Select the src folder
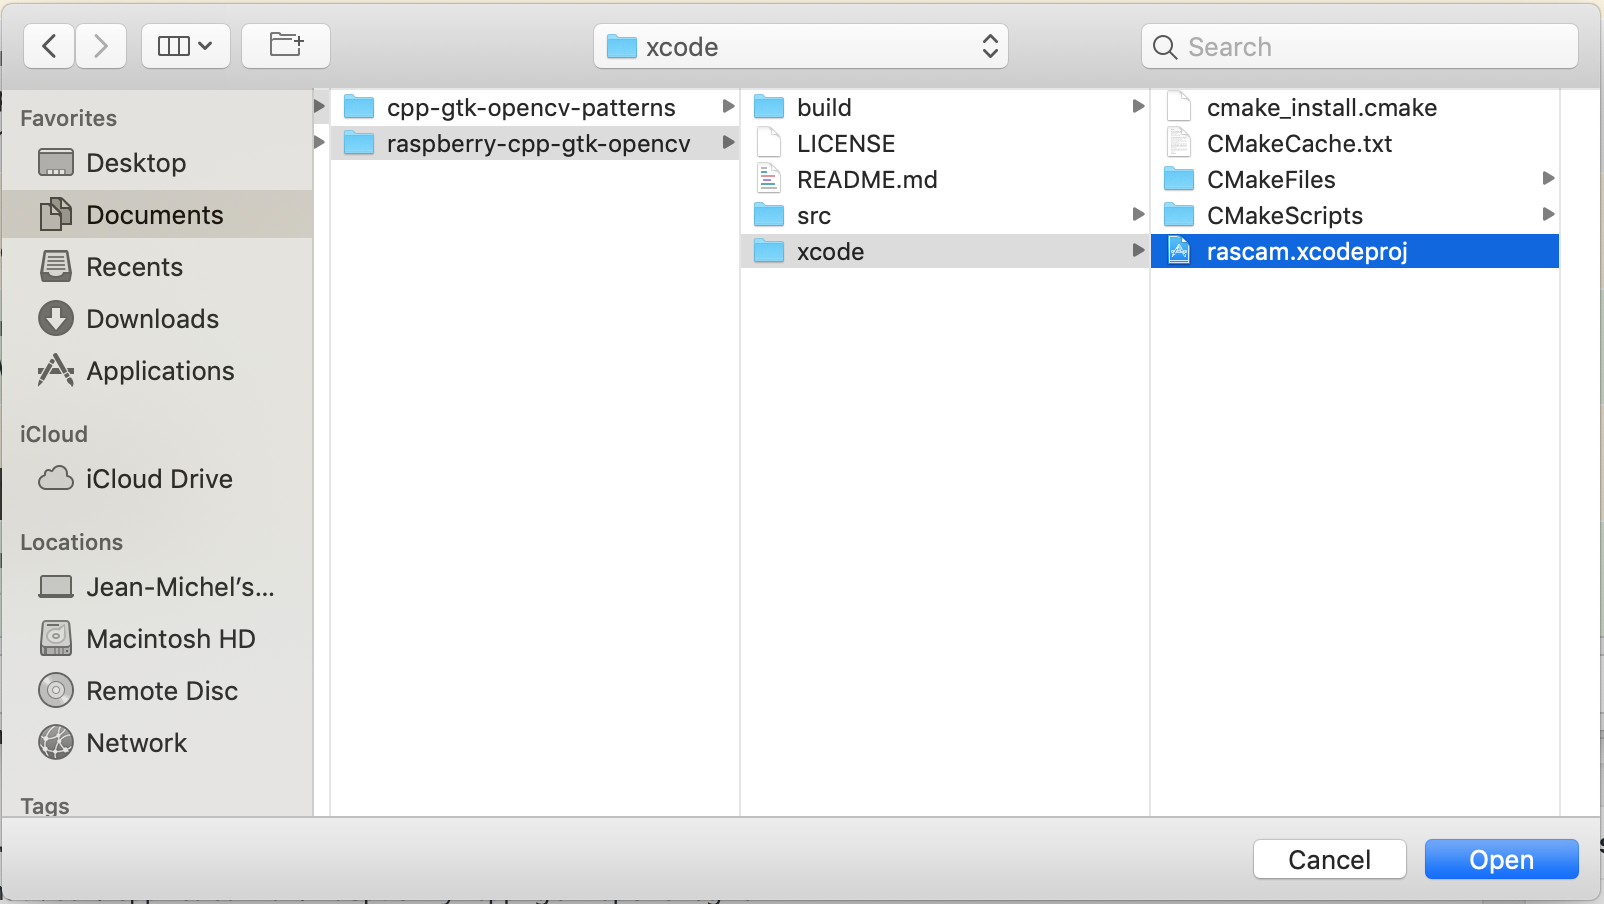Viewport: 1604px width, 904px height. (x=945, y=215)
